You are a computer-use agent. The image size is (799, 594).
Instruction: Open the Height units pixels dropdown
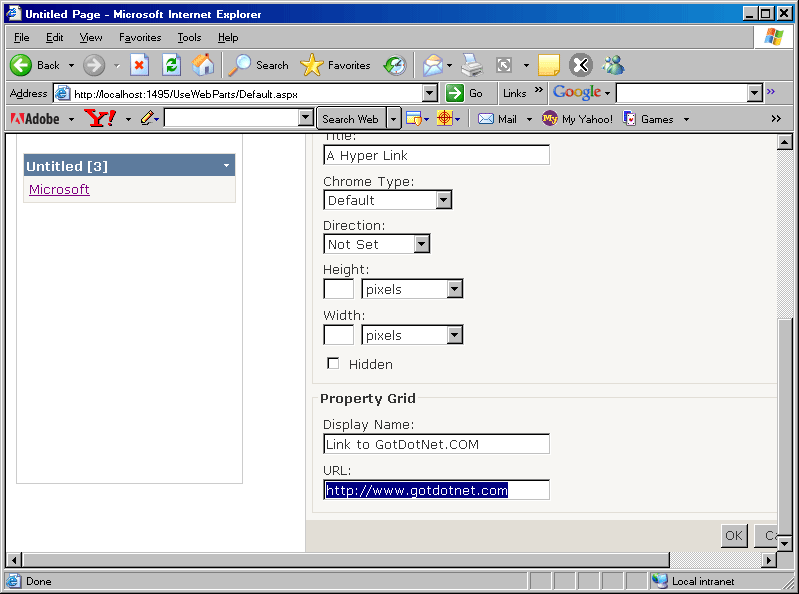(x=454, y=289)
